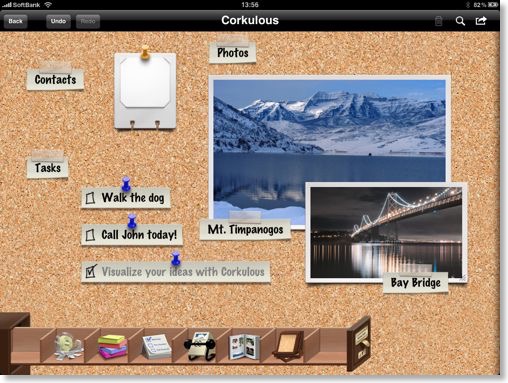Tap the blank pinned contact card
The image size is (508, 383).
point(145,90)
